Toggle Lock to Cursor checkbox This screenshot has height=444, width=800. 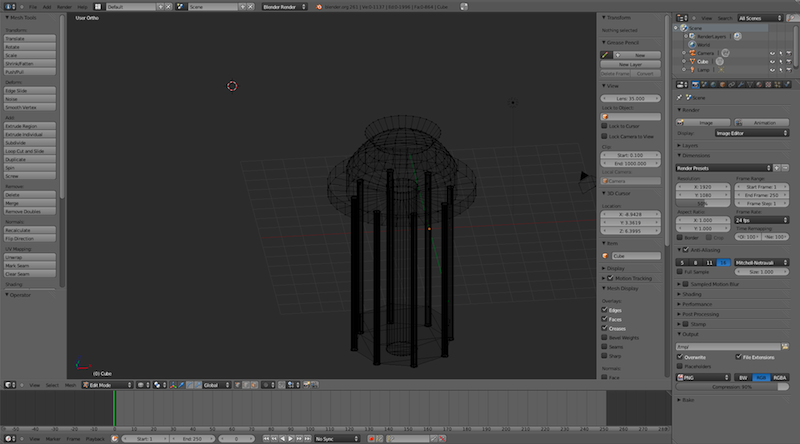click(x=604, y=126)
